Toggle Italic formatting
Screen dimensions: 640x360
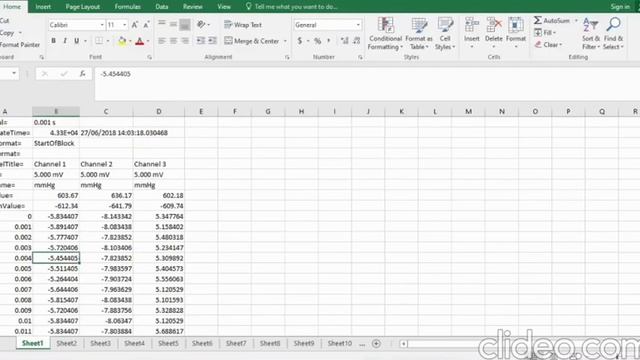pos(64,41)
